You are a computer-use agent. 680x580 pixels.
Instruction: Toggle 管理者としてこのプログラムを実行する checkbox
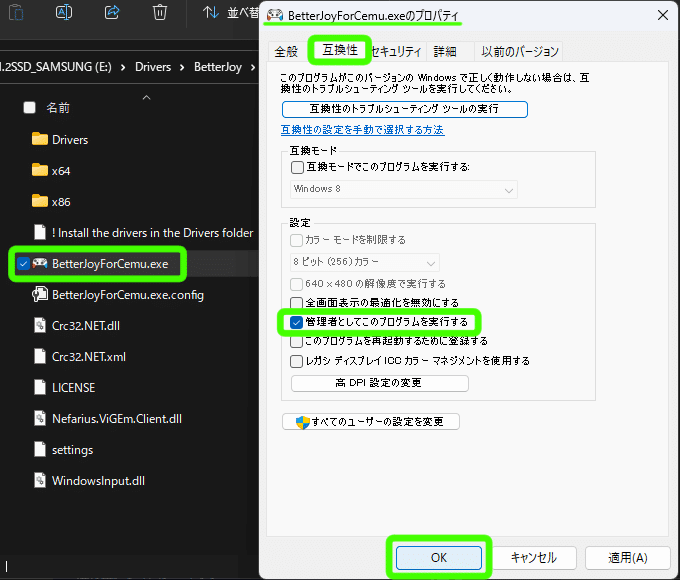[296, 322]
